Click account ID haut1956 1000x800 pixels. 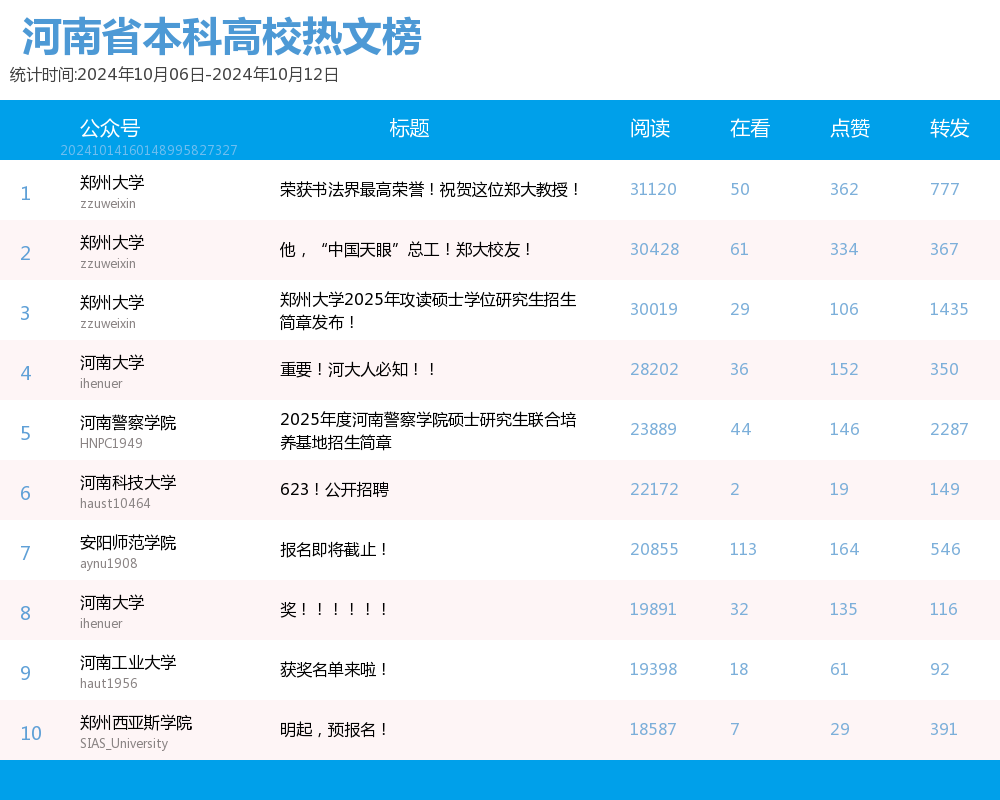point(108,683)
